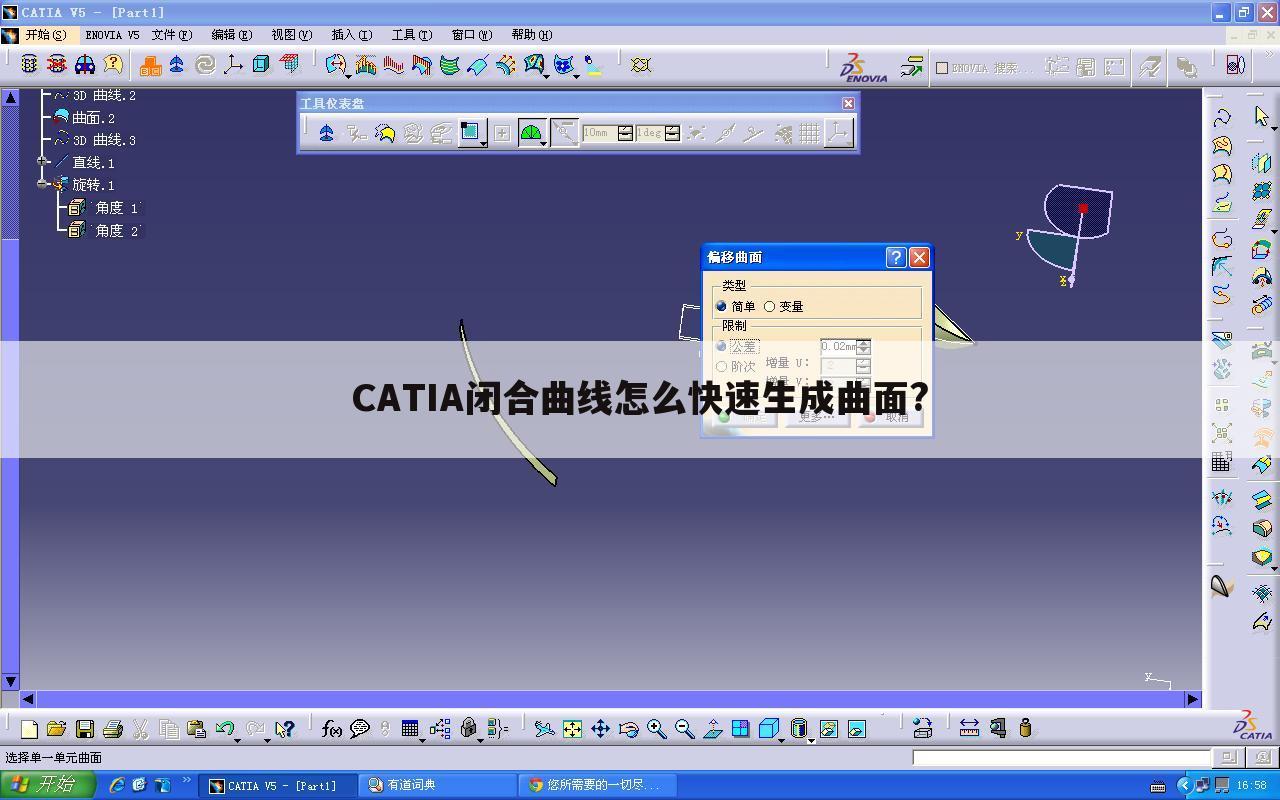1280x800 pixels.
Task: Click the Print icon
Action: [x=113, y=729]
